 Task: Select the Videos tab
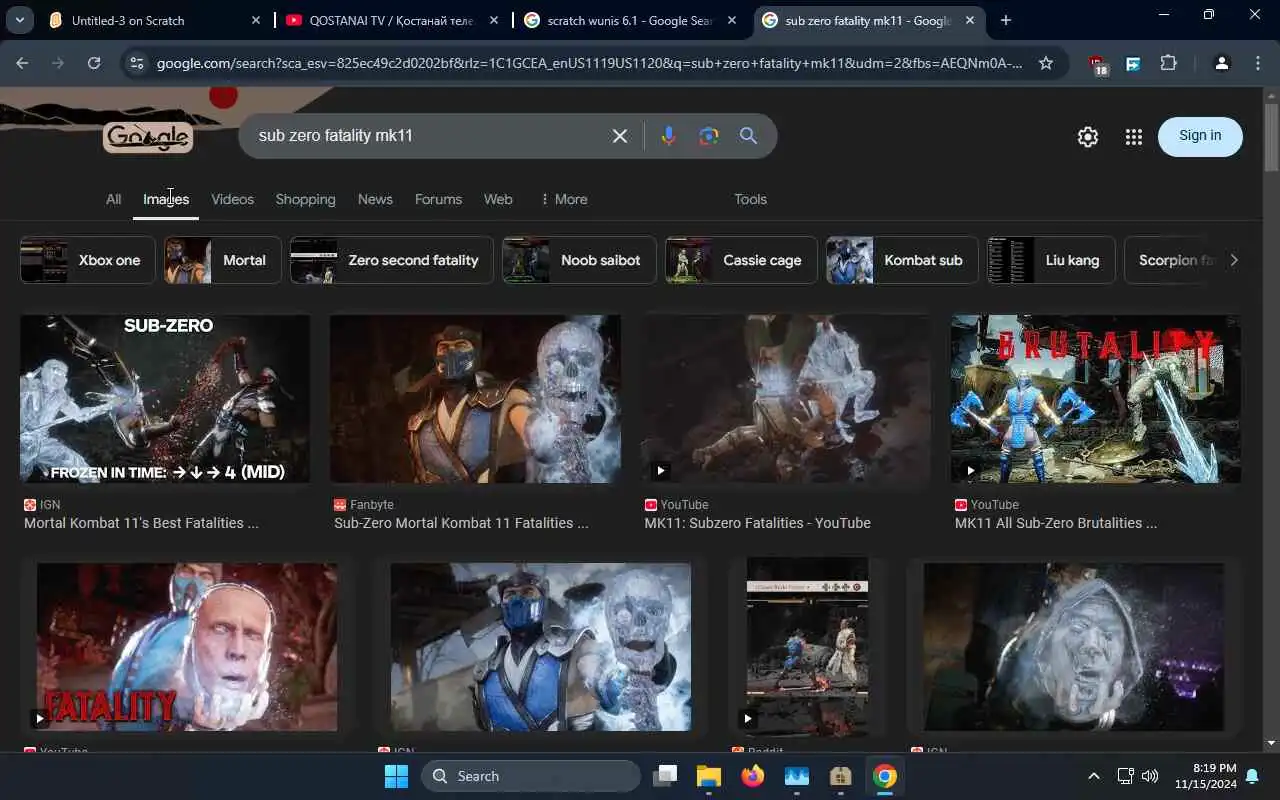[232, 199]
